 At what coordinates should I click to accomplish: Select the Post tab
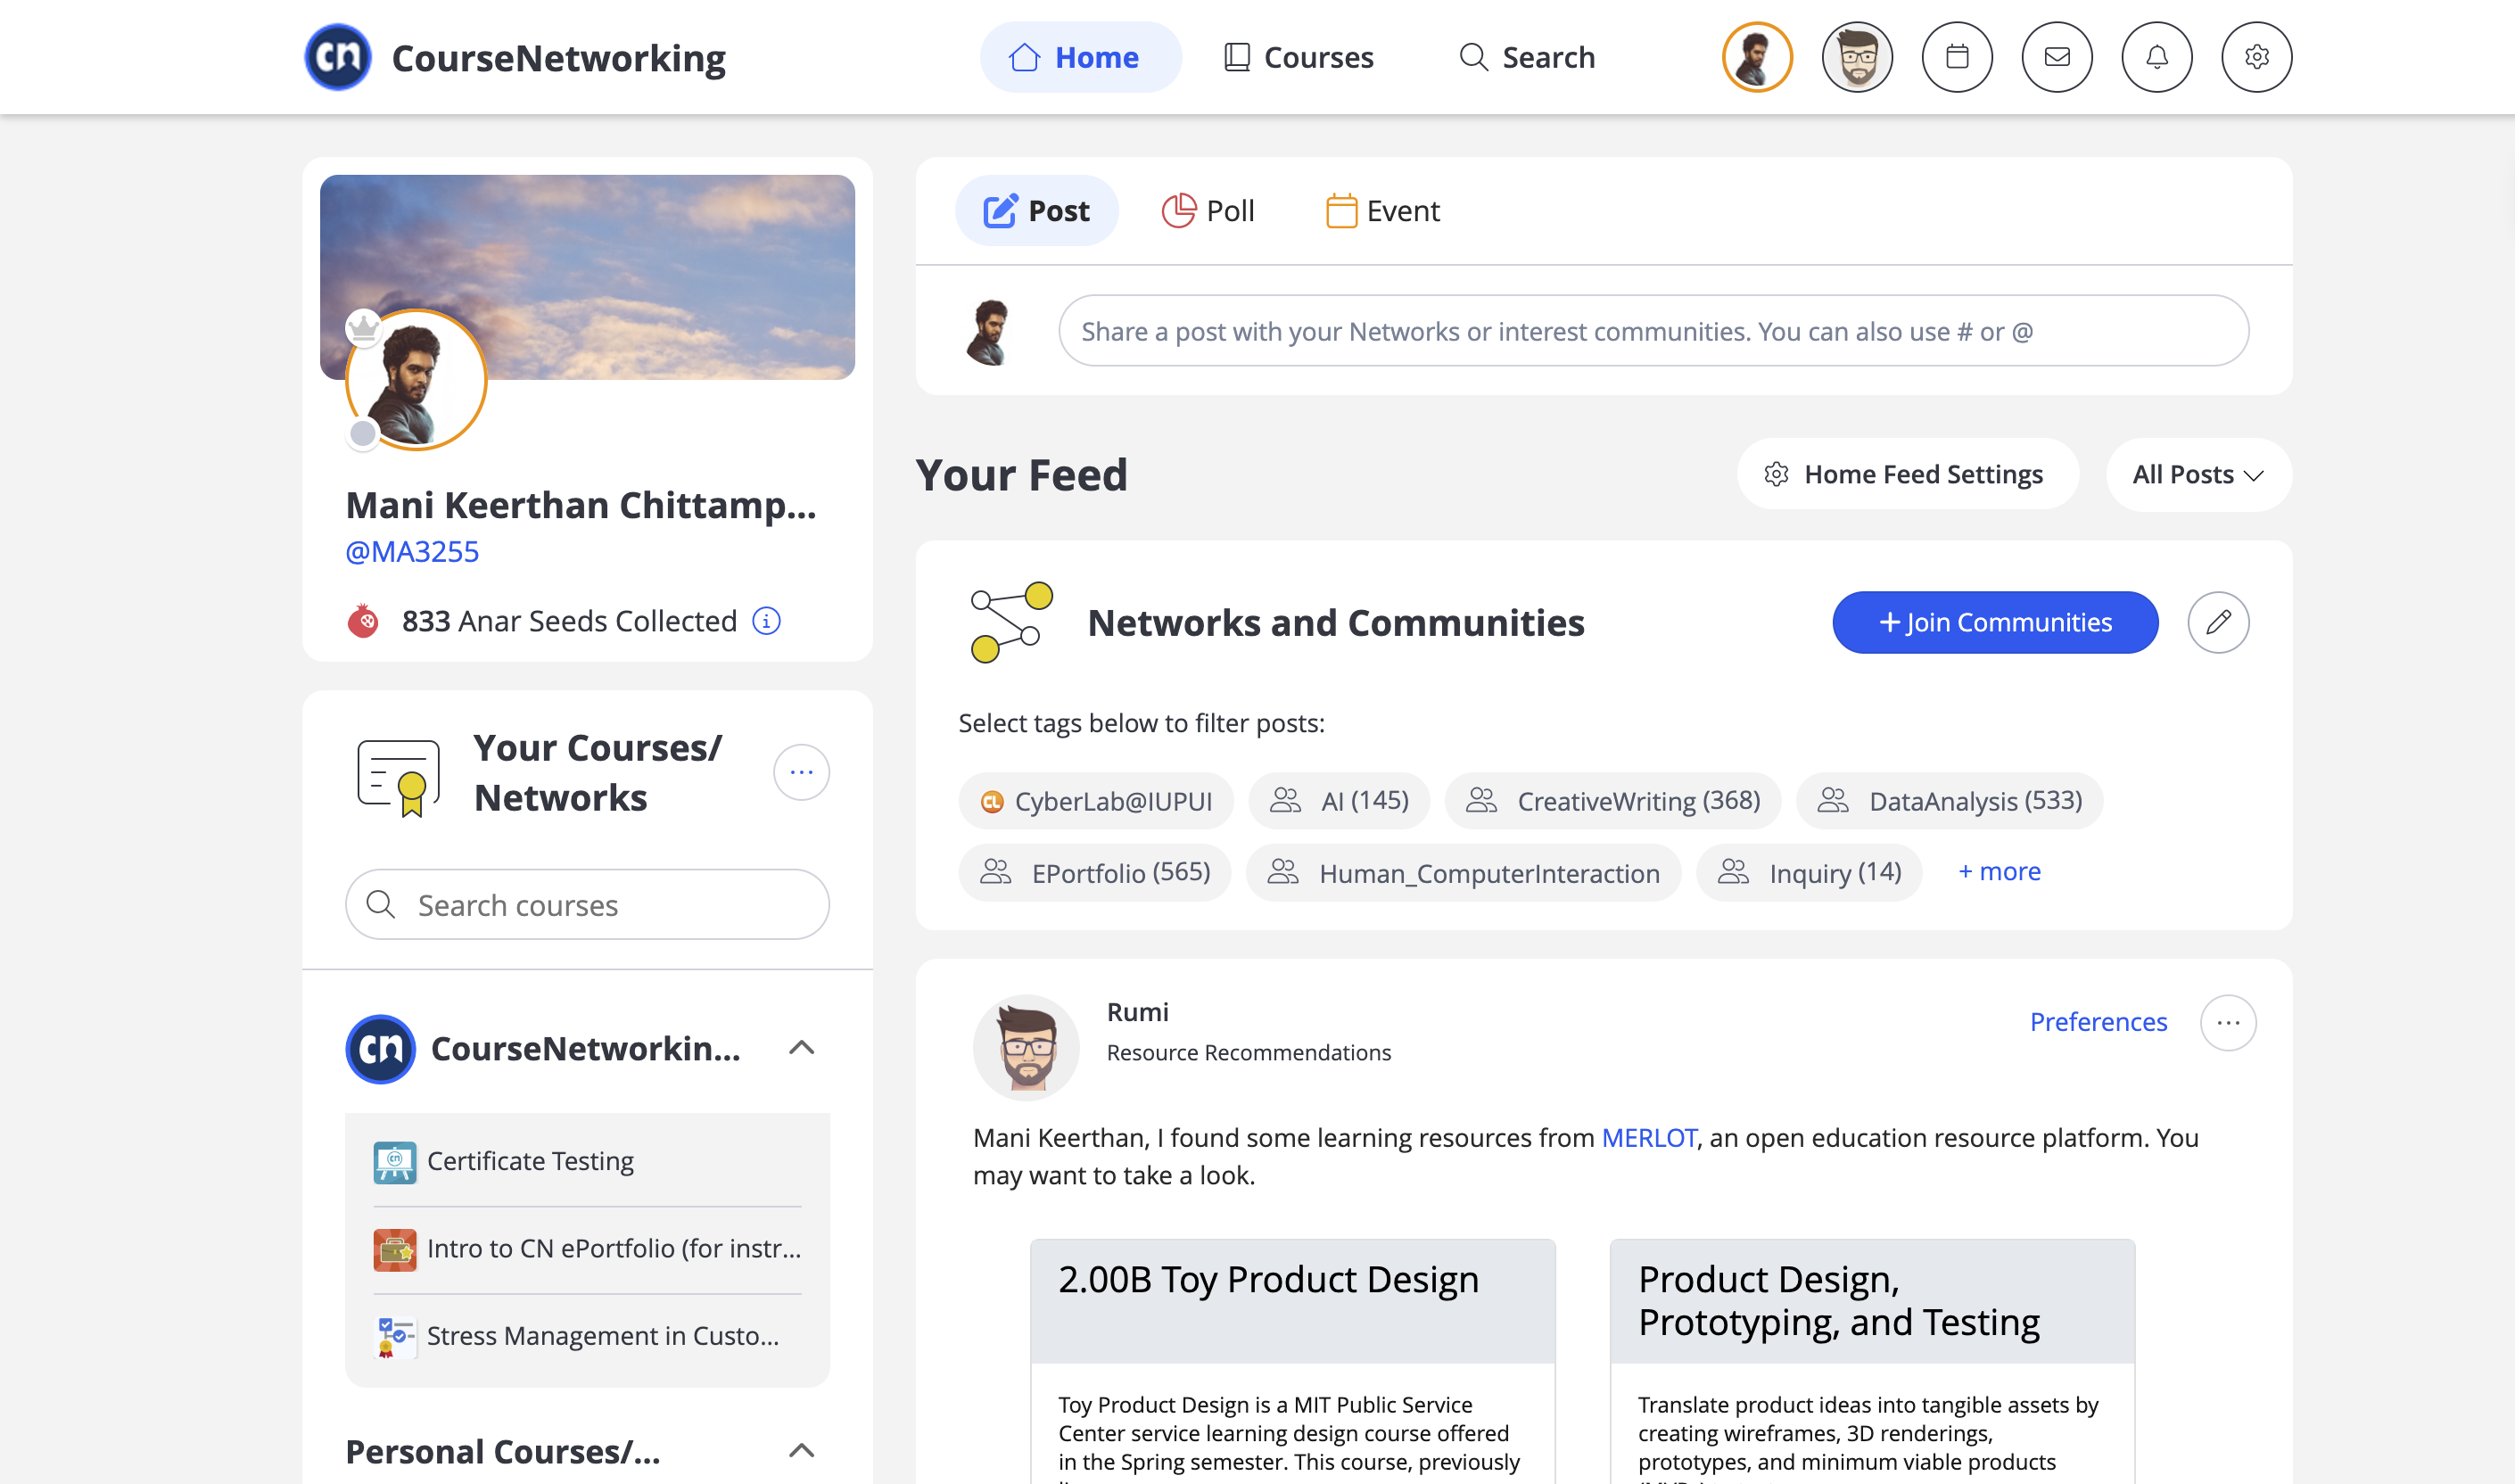pyautogui.click(x=1037, y=211)
